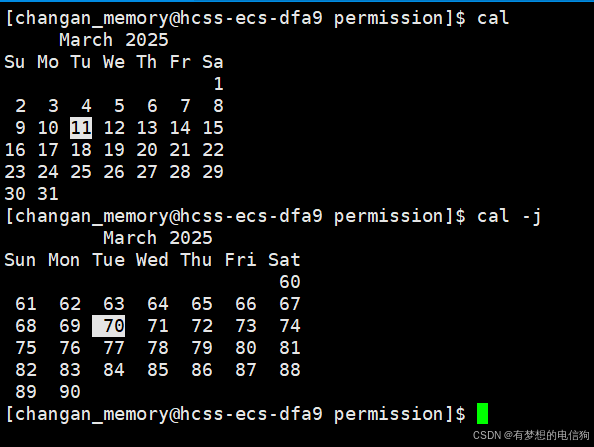Click the 'March 2025' header under cal -j
This screenshot has width=594, height=447.
(158, 238)
